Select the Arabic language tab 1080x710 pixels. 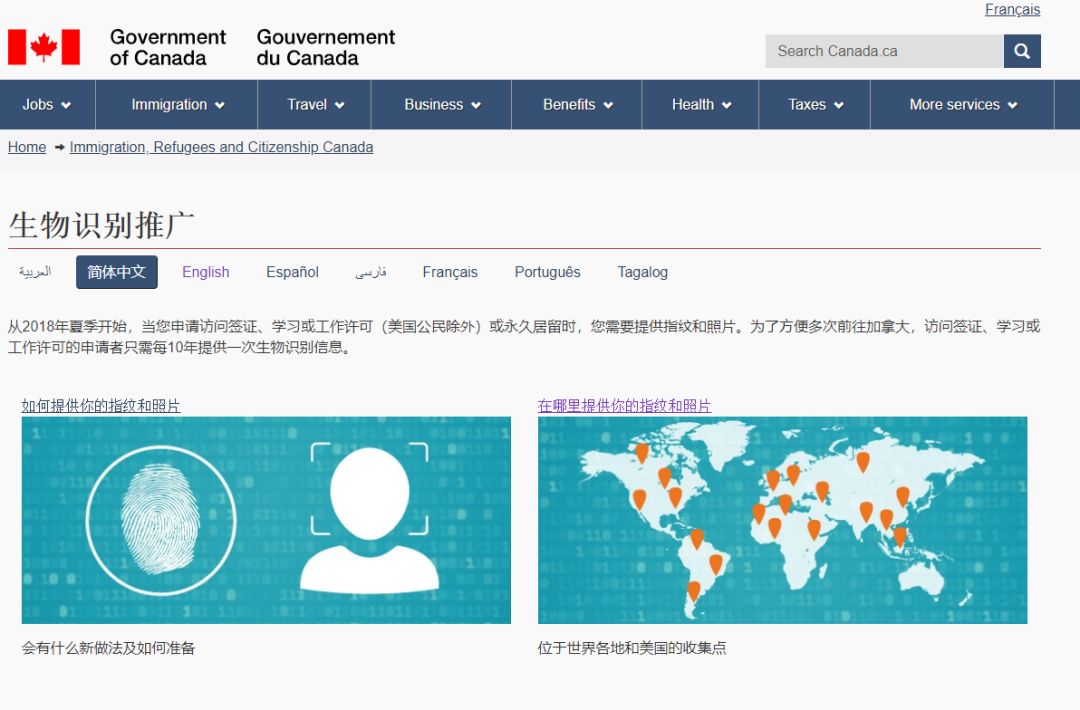click(35, 272)
